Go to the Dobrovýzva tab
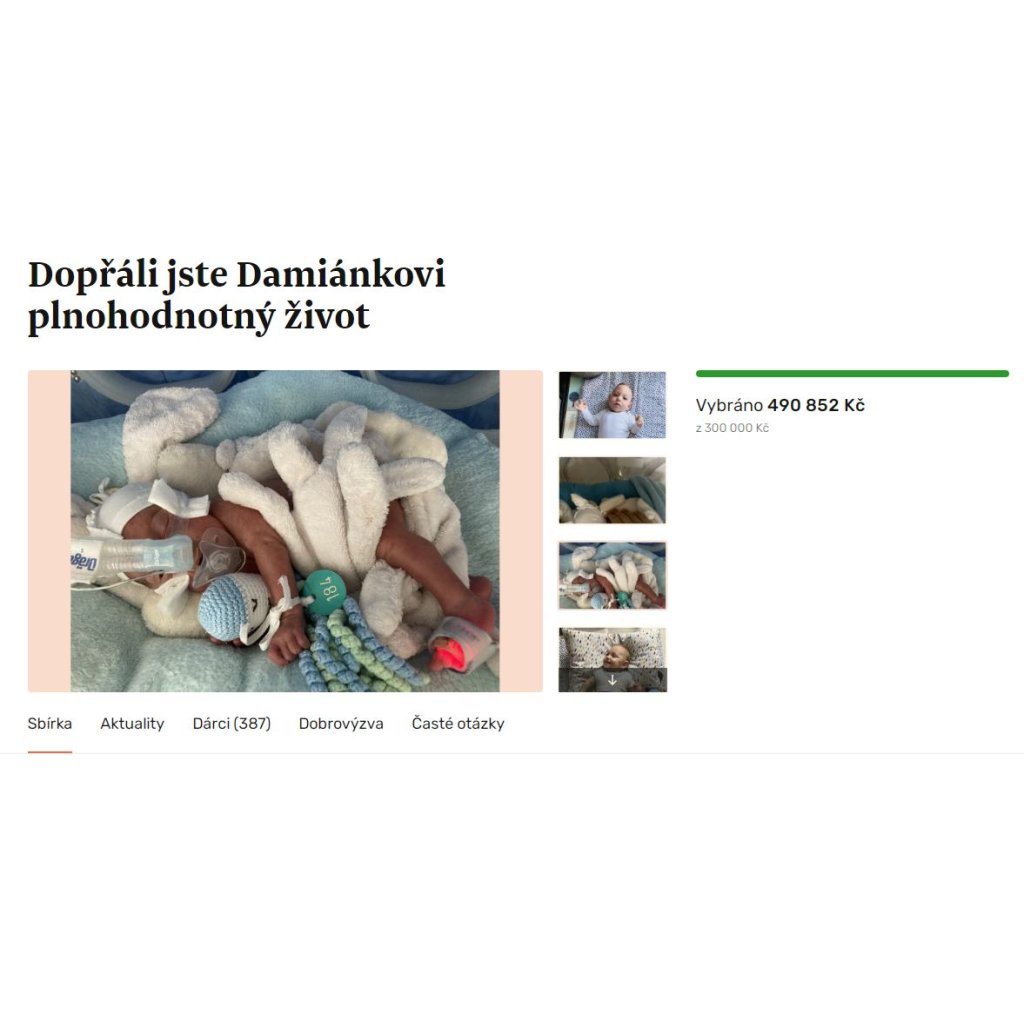This screenshot has height=1024, width=1024. point(341,724)
